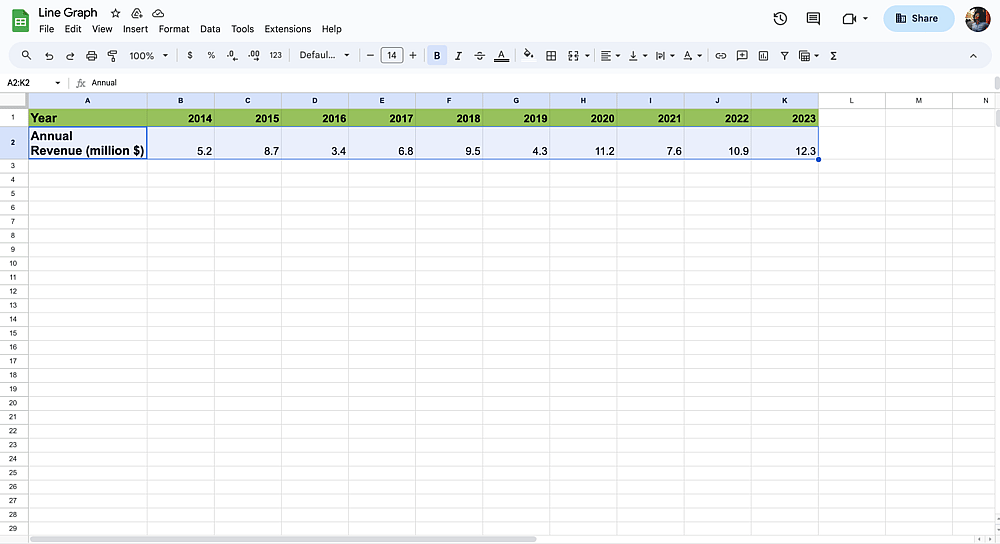Click Increase decimal places icon
Image resolution: width=1000 pixels, height=544 pixels.
tap(254, 55)
